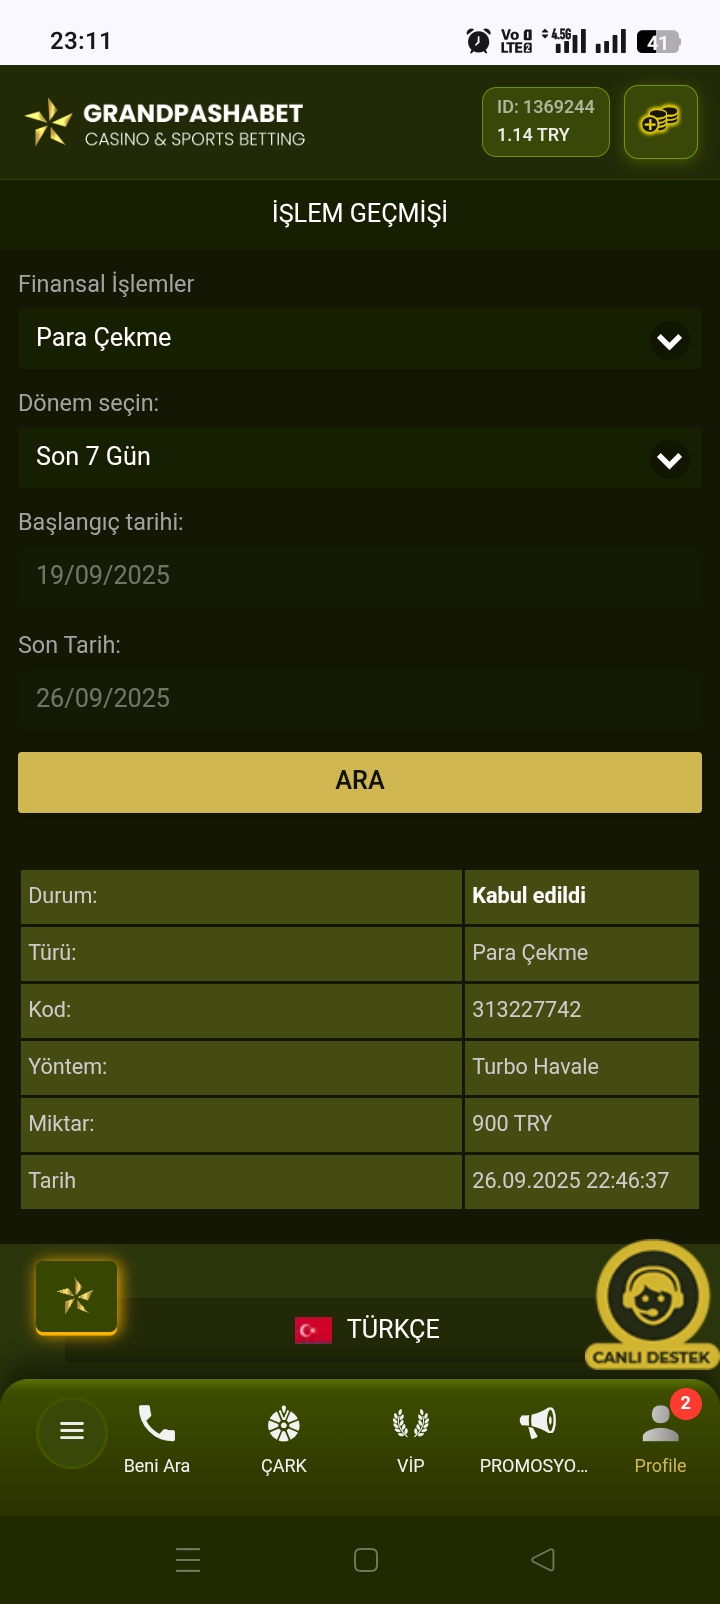
Task: Tap the Android back navigation button
Action: tap(543, 1560)
